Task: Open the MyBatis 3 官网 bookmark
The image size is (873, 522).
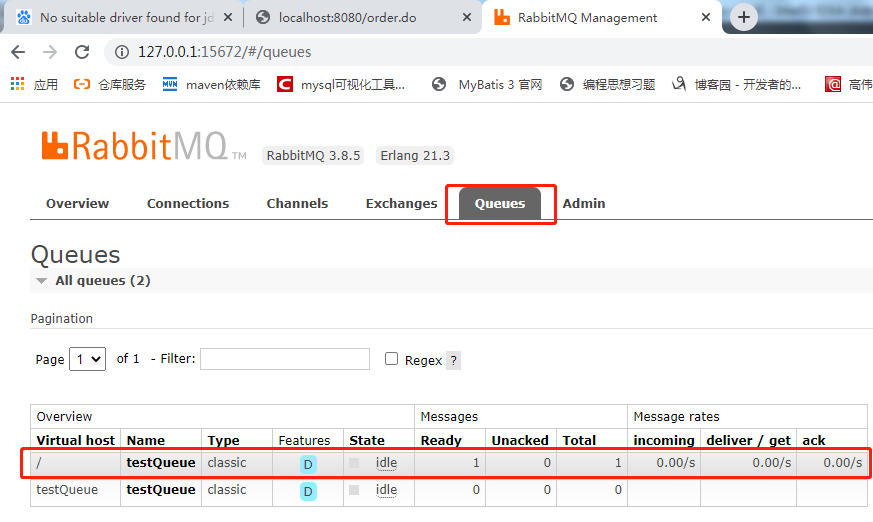Action: [x=487, y=85]
